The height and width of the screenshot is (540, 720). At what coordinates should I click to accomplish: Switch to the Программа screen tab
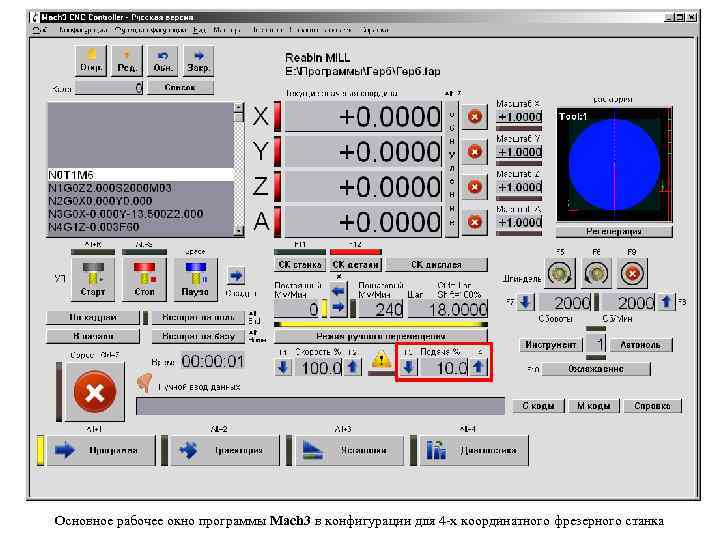pos(101,450)
